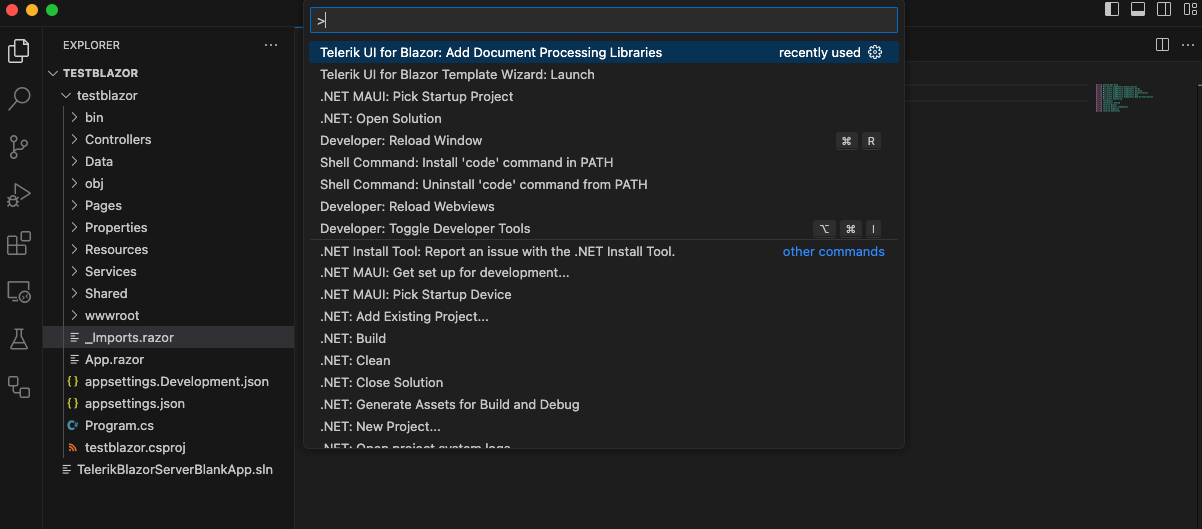
Task: Toggle the bottom panel layout
Action: click(x=1138, y=9)
